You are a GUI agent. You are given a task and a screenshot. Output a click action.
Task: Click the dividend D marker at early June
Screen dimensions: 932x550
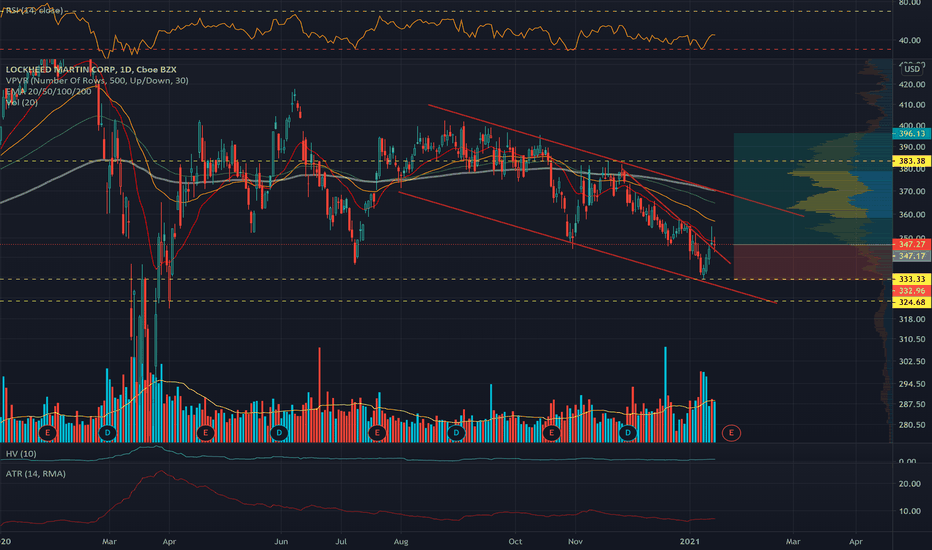coord(279,432)
